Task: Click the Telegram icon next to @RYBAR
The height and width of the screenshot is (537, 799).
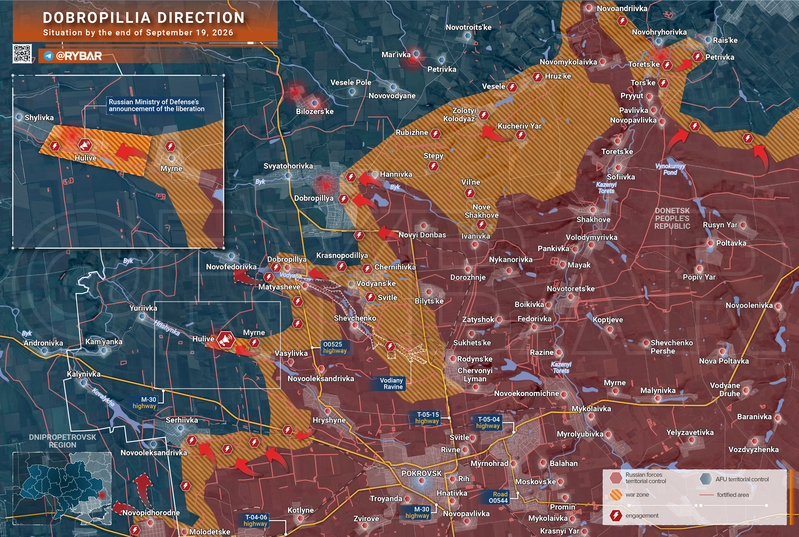Action: point(48,56)
